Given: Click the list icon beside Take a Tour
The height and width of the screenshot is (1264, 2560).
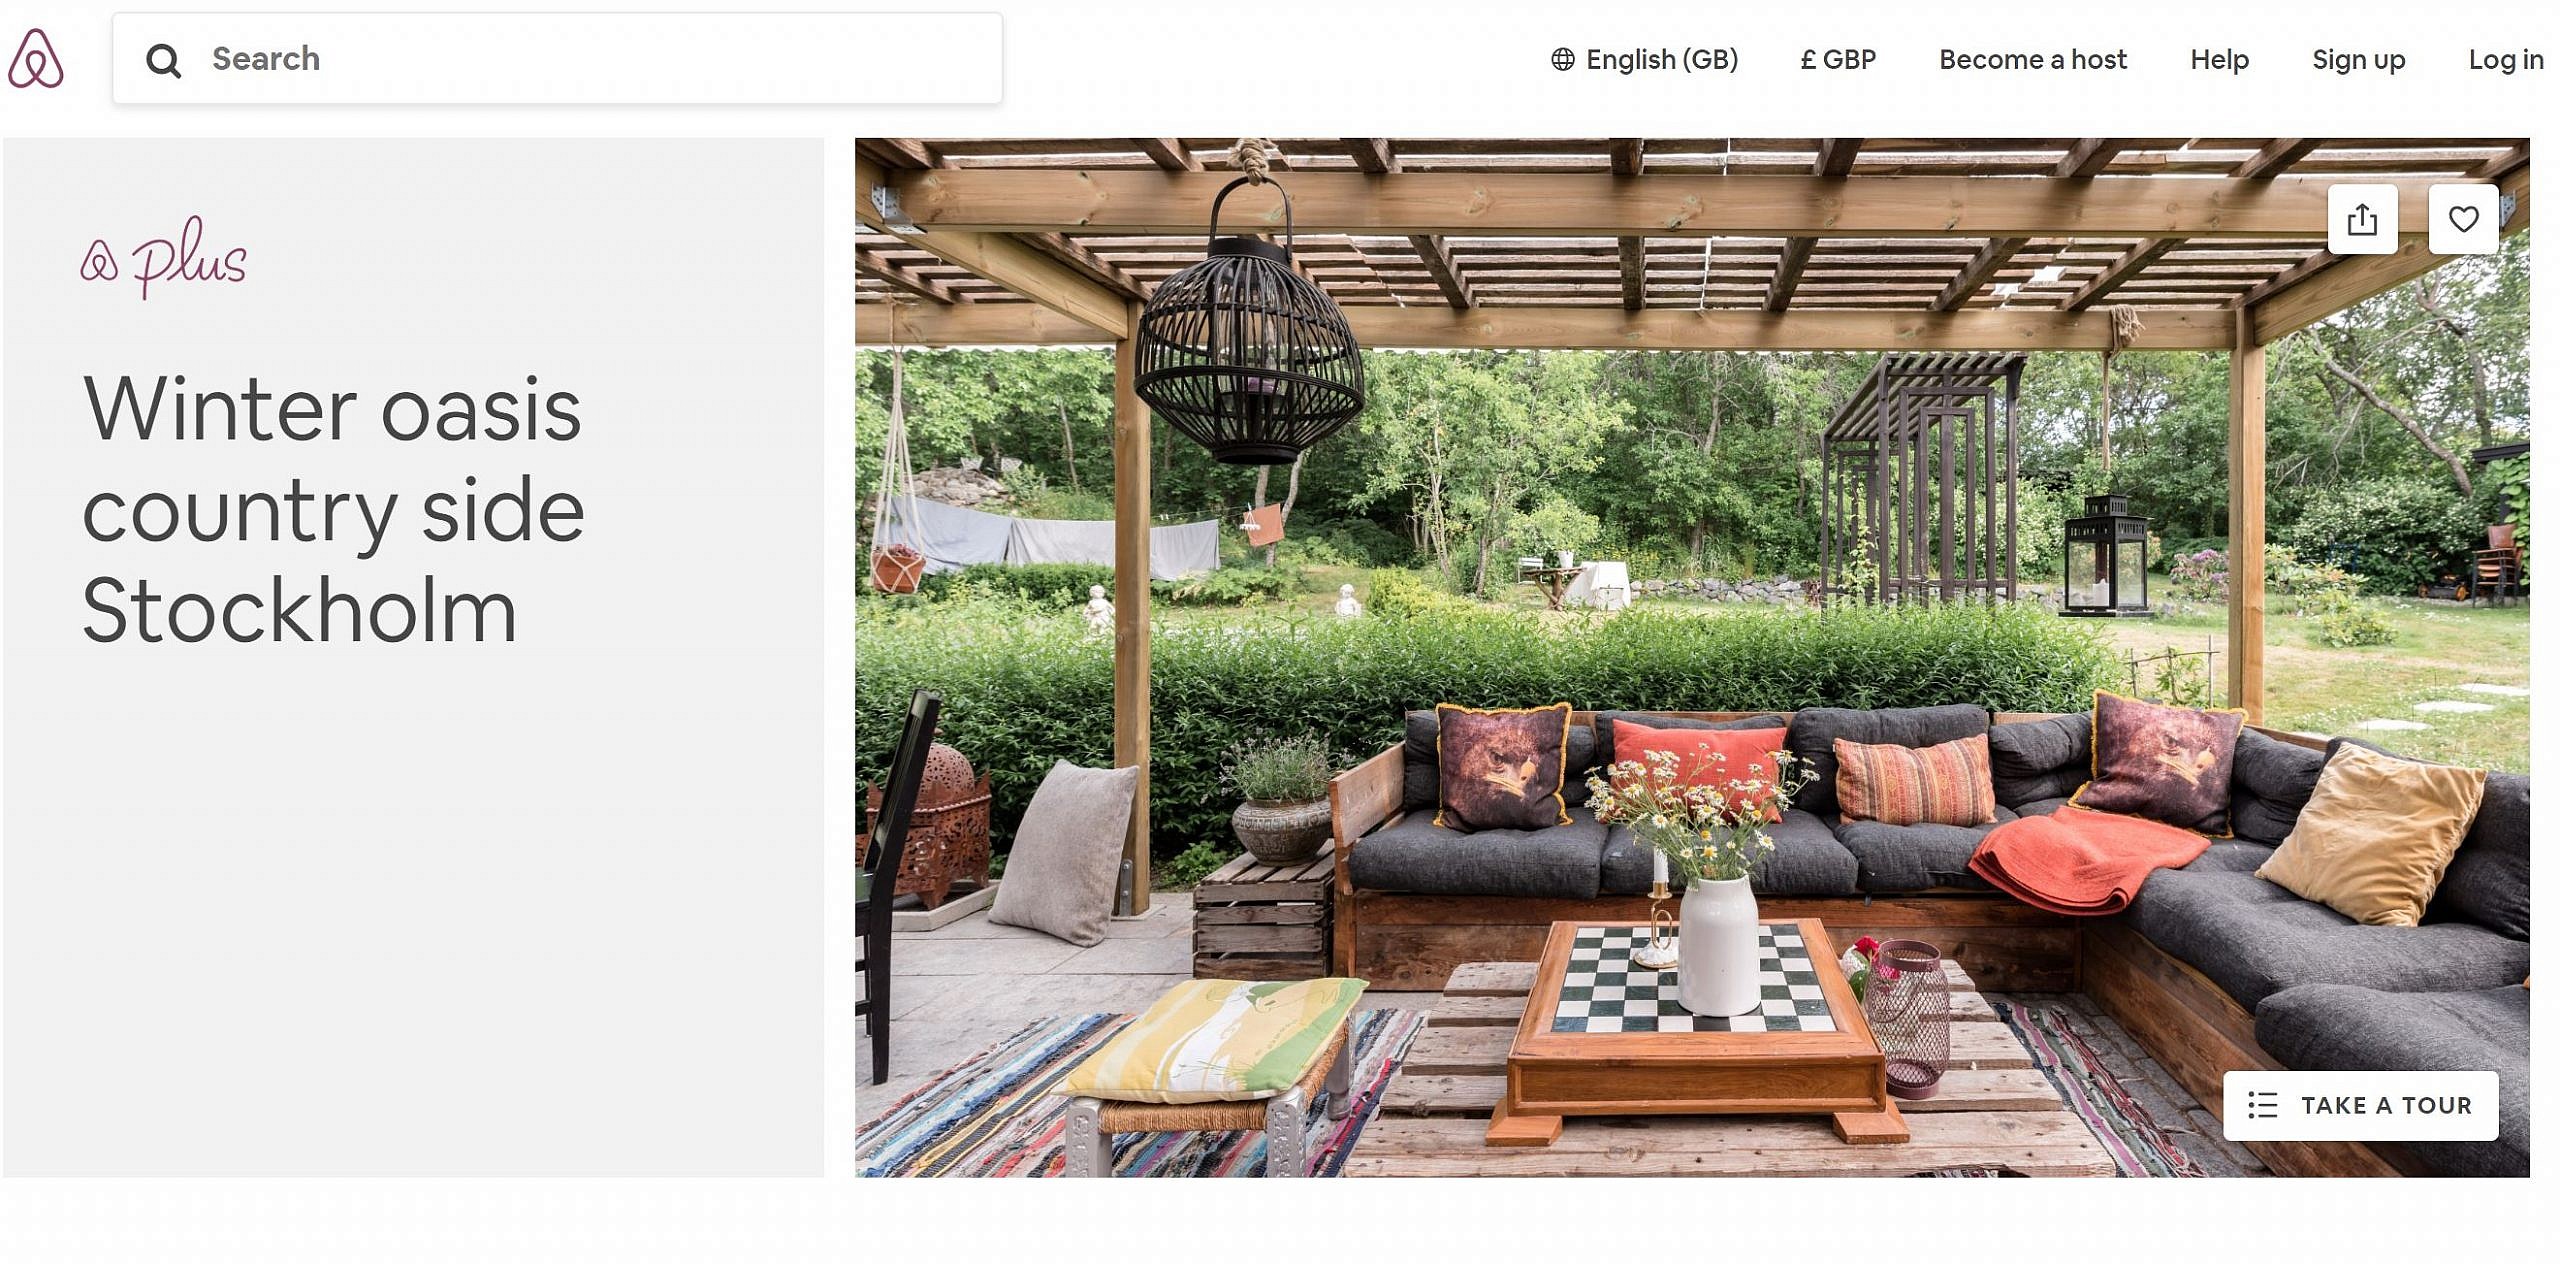Looking at the screenshot, I should 2262,1105.
